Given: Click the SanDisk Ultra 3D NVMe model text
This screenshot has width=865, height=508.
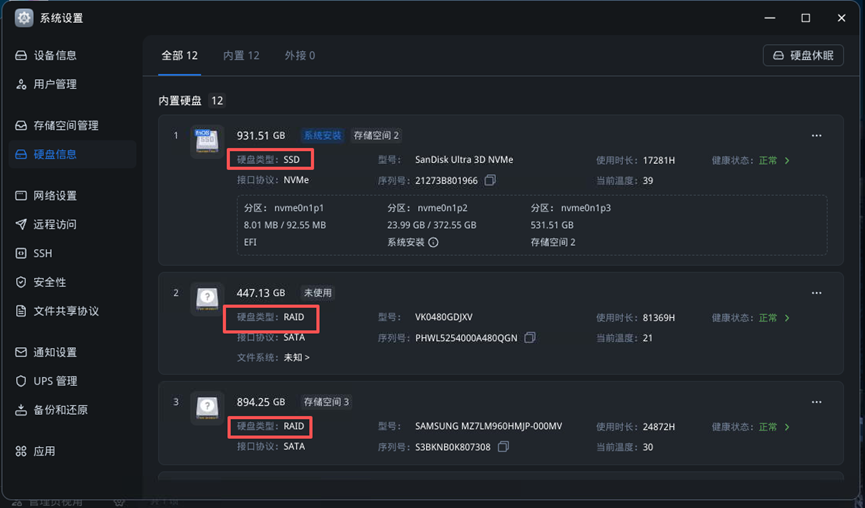Looking at the screenshot, I should pyautogui.click(x=464, y=160).
